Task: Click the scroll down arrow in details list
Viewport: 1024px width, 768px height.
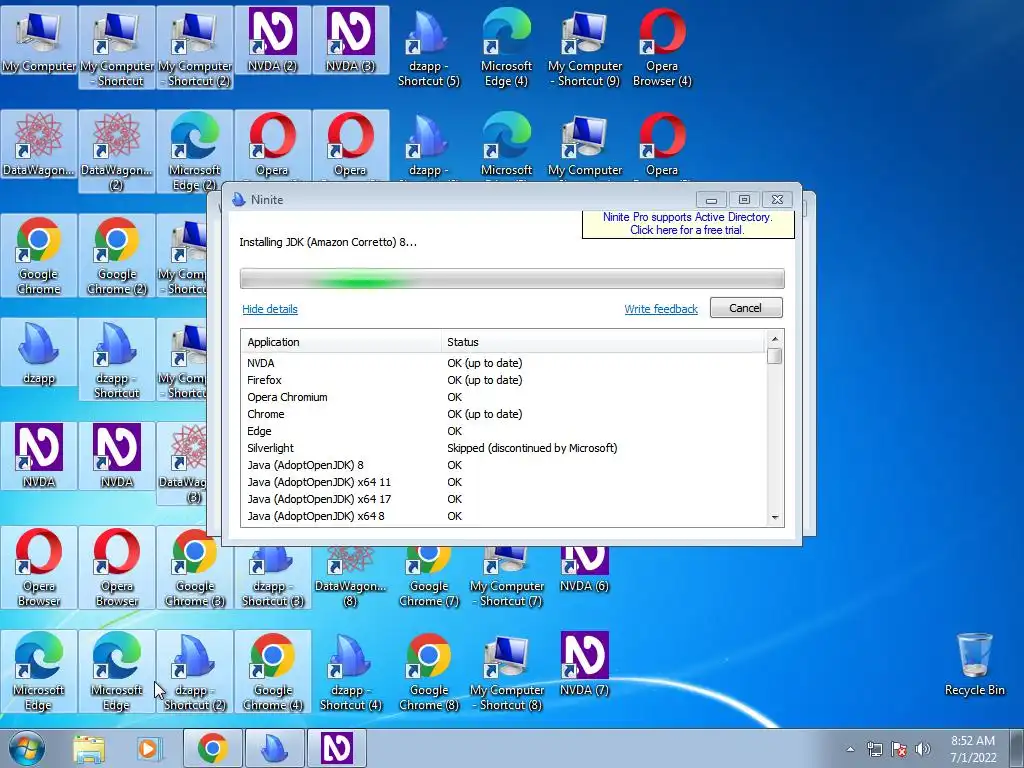Action: pyautogui.click(x=775, y=517)
